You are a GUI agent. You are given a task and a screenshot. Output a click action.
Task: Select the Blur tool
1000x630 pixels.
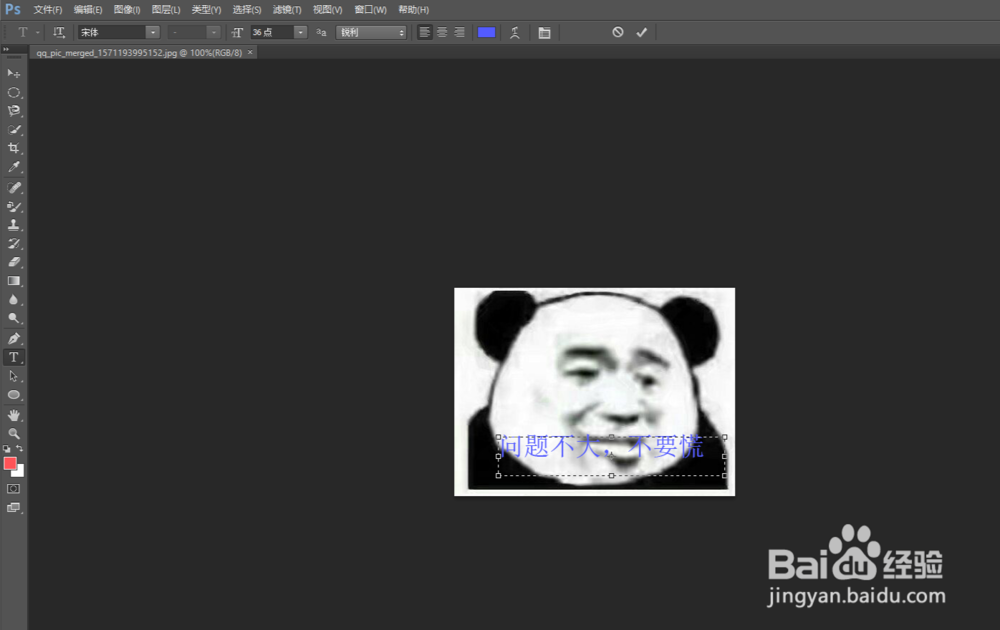(13, 299)
